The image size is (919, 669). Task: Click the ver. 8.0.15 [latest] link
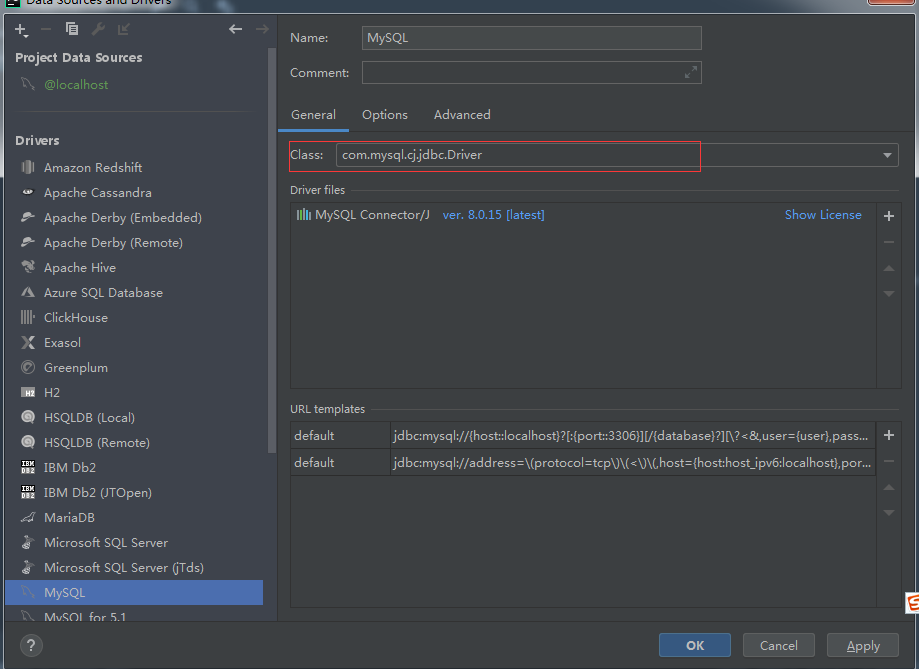(x=493, y=215)
